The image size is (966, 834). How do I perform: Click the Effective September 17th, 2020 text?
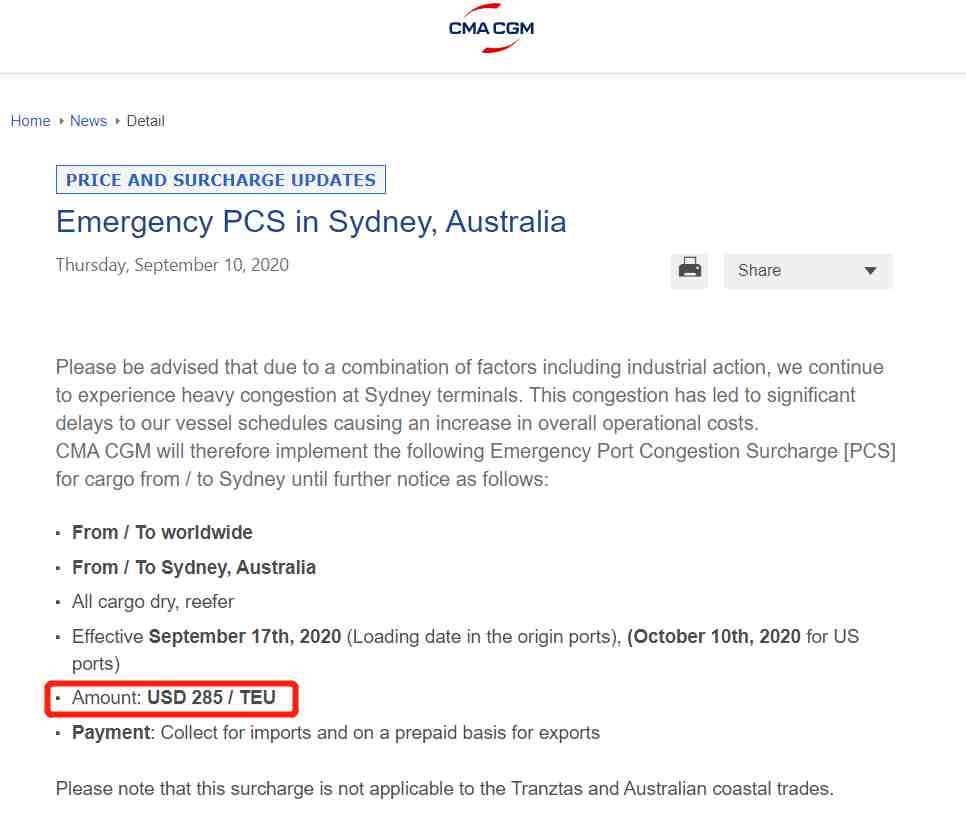(x=206, y=636)
